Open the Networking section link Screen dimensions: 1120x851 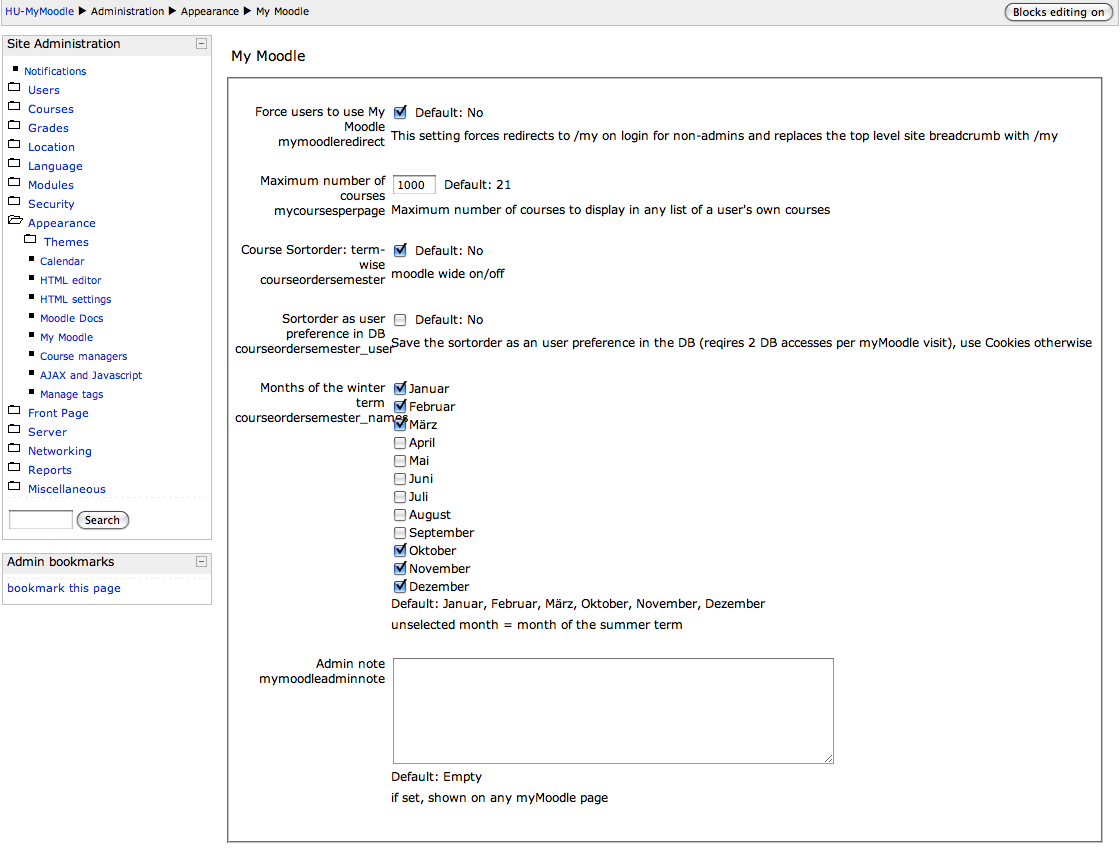(60, 452)
